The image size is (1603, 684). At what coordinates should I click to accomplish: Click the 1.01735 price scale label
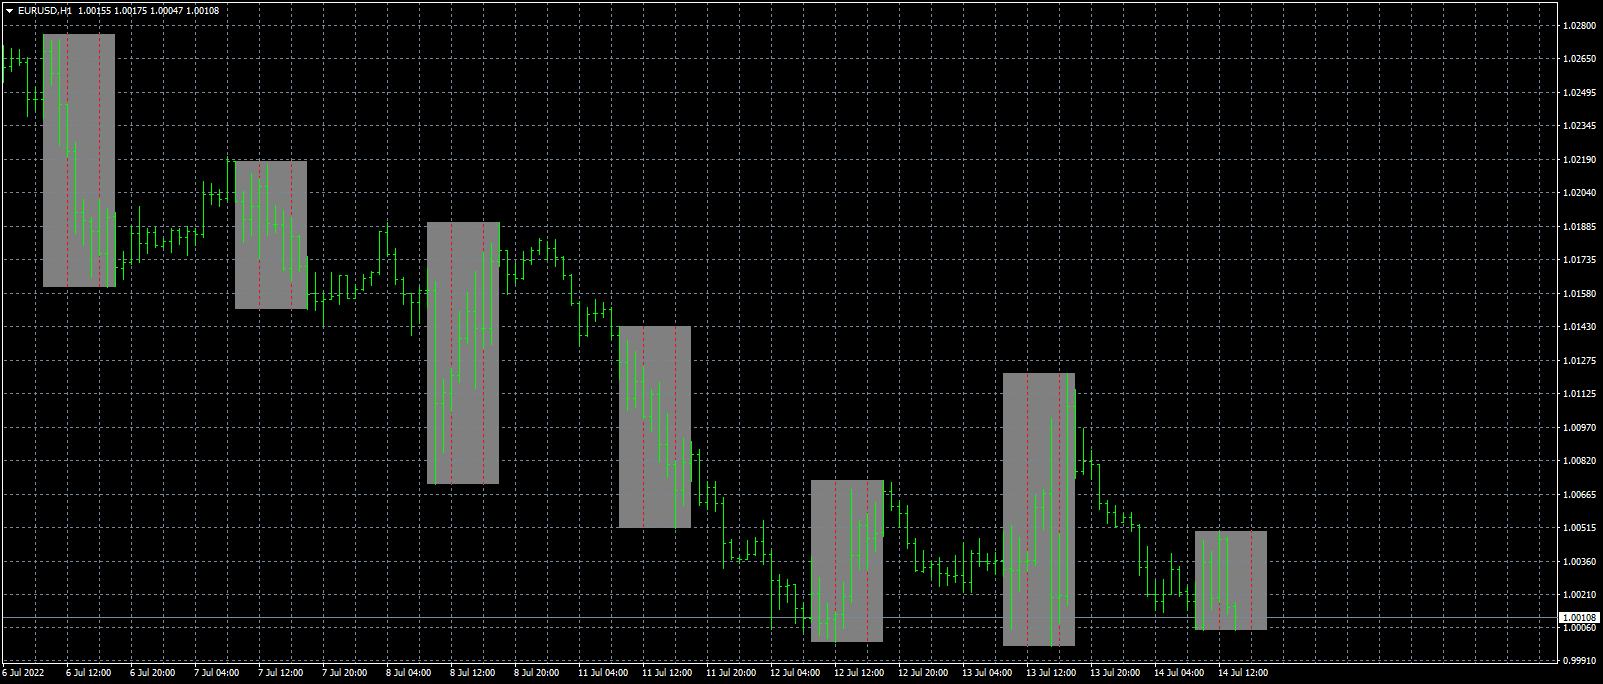click(1580, 260)
